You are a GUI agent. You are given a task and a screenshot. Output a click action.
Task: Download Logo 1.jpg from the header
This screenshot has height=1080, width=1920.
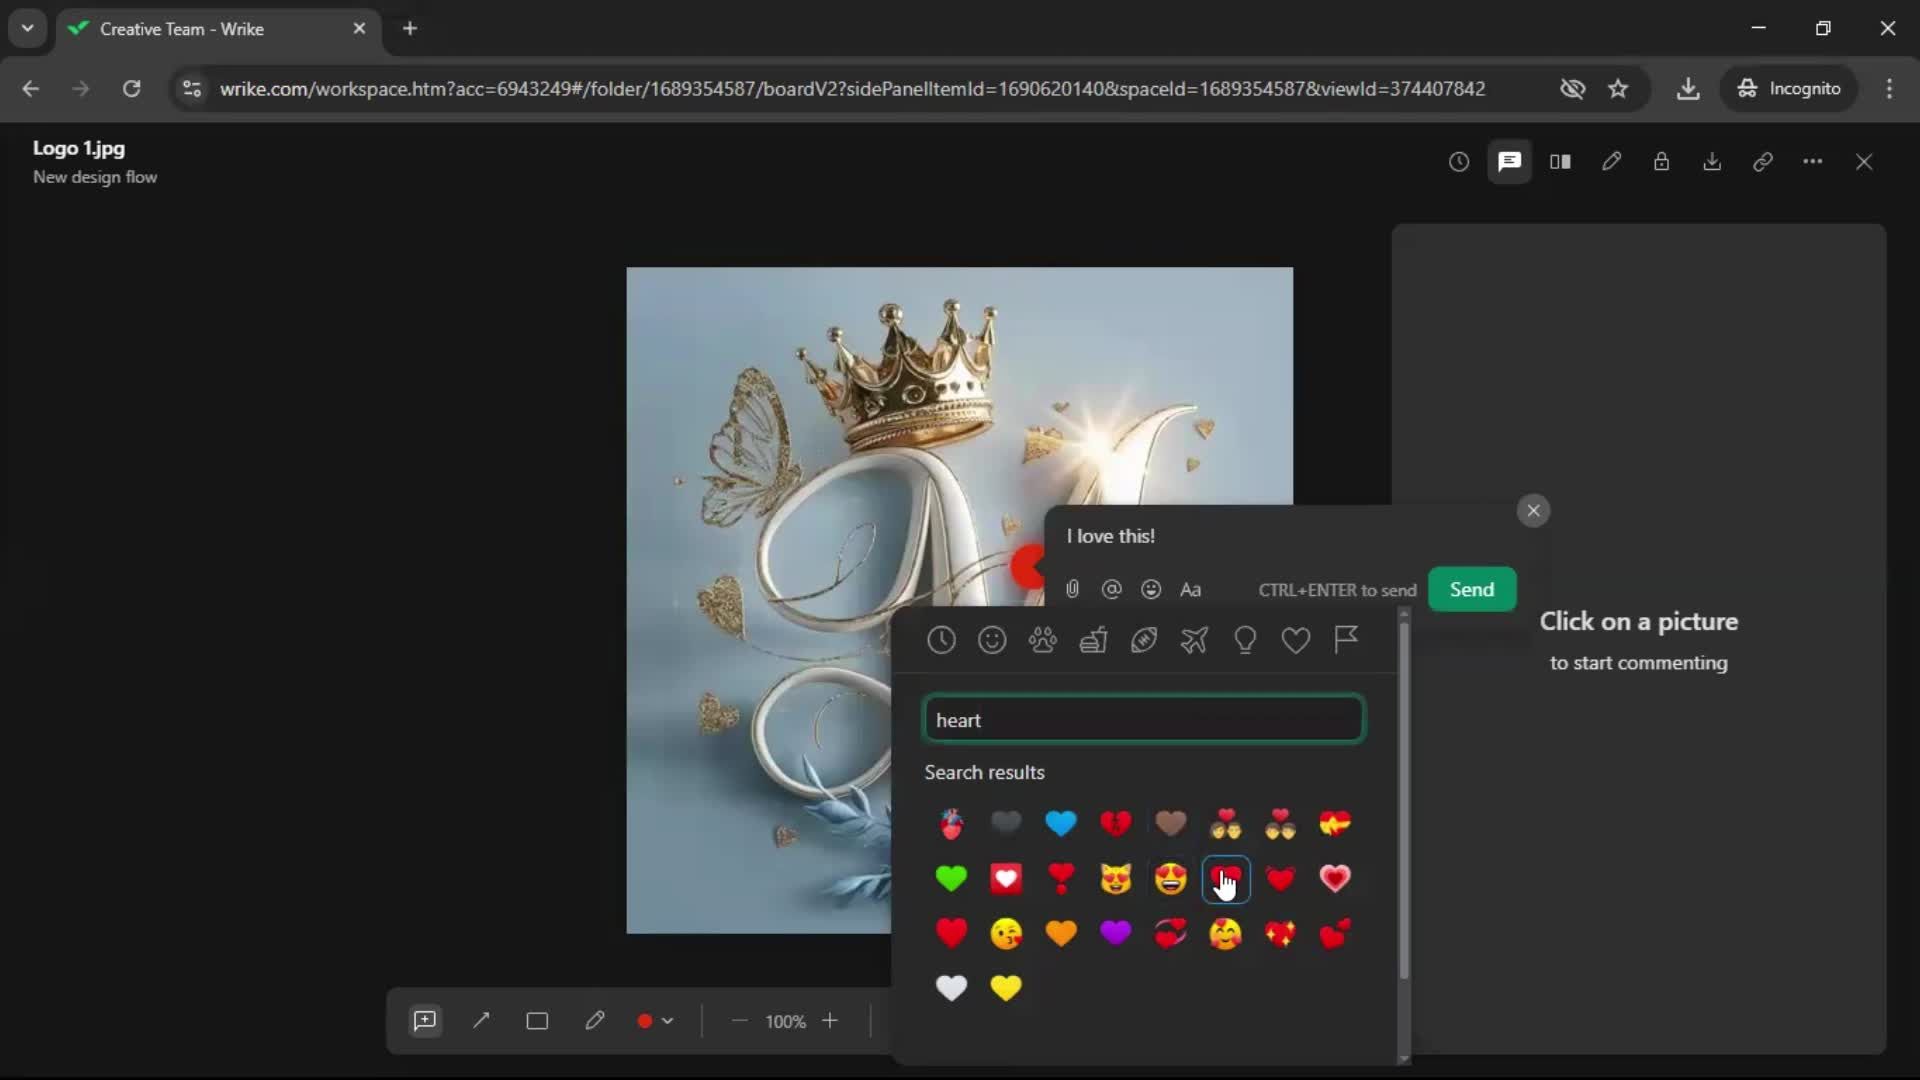click(x=1712, y=162)
